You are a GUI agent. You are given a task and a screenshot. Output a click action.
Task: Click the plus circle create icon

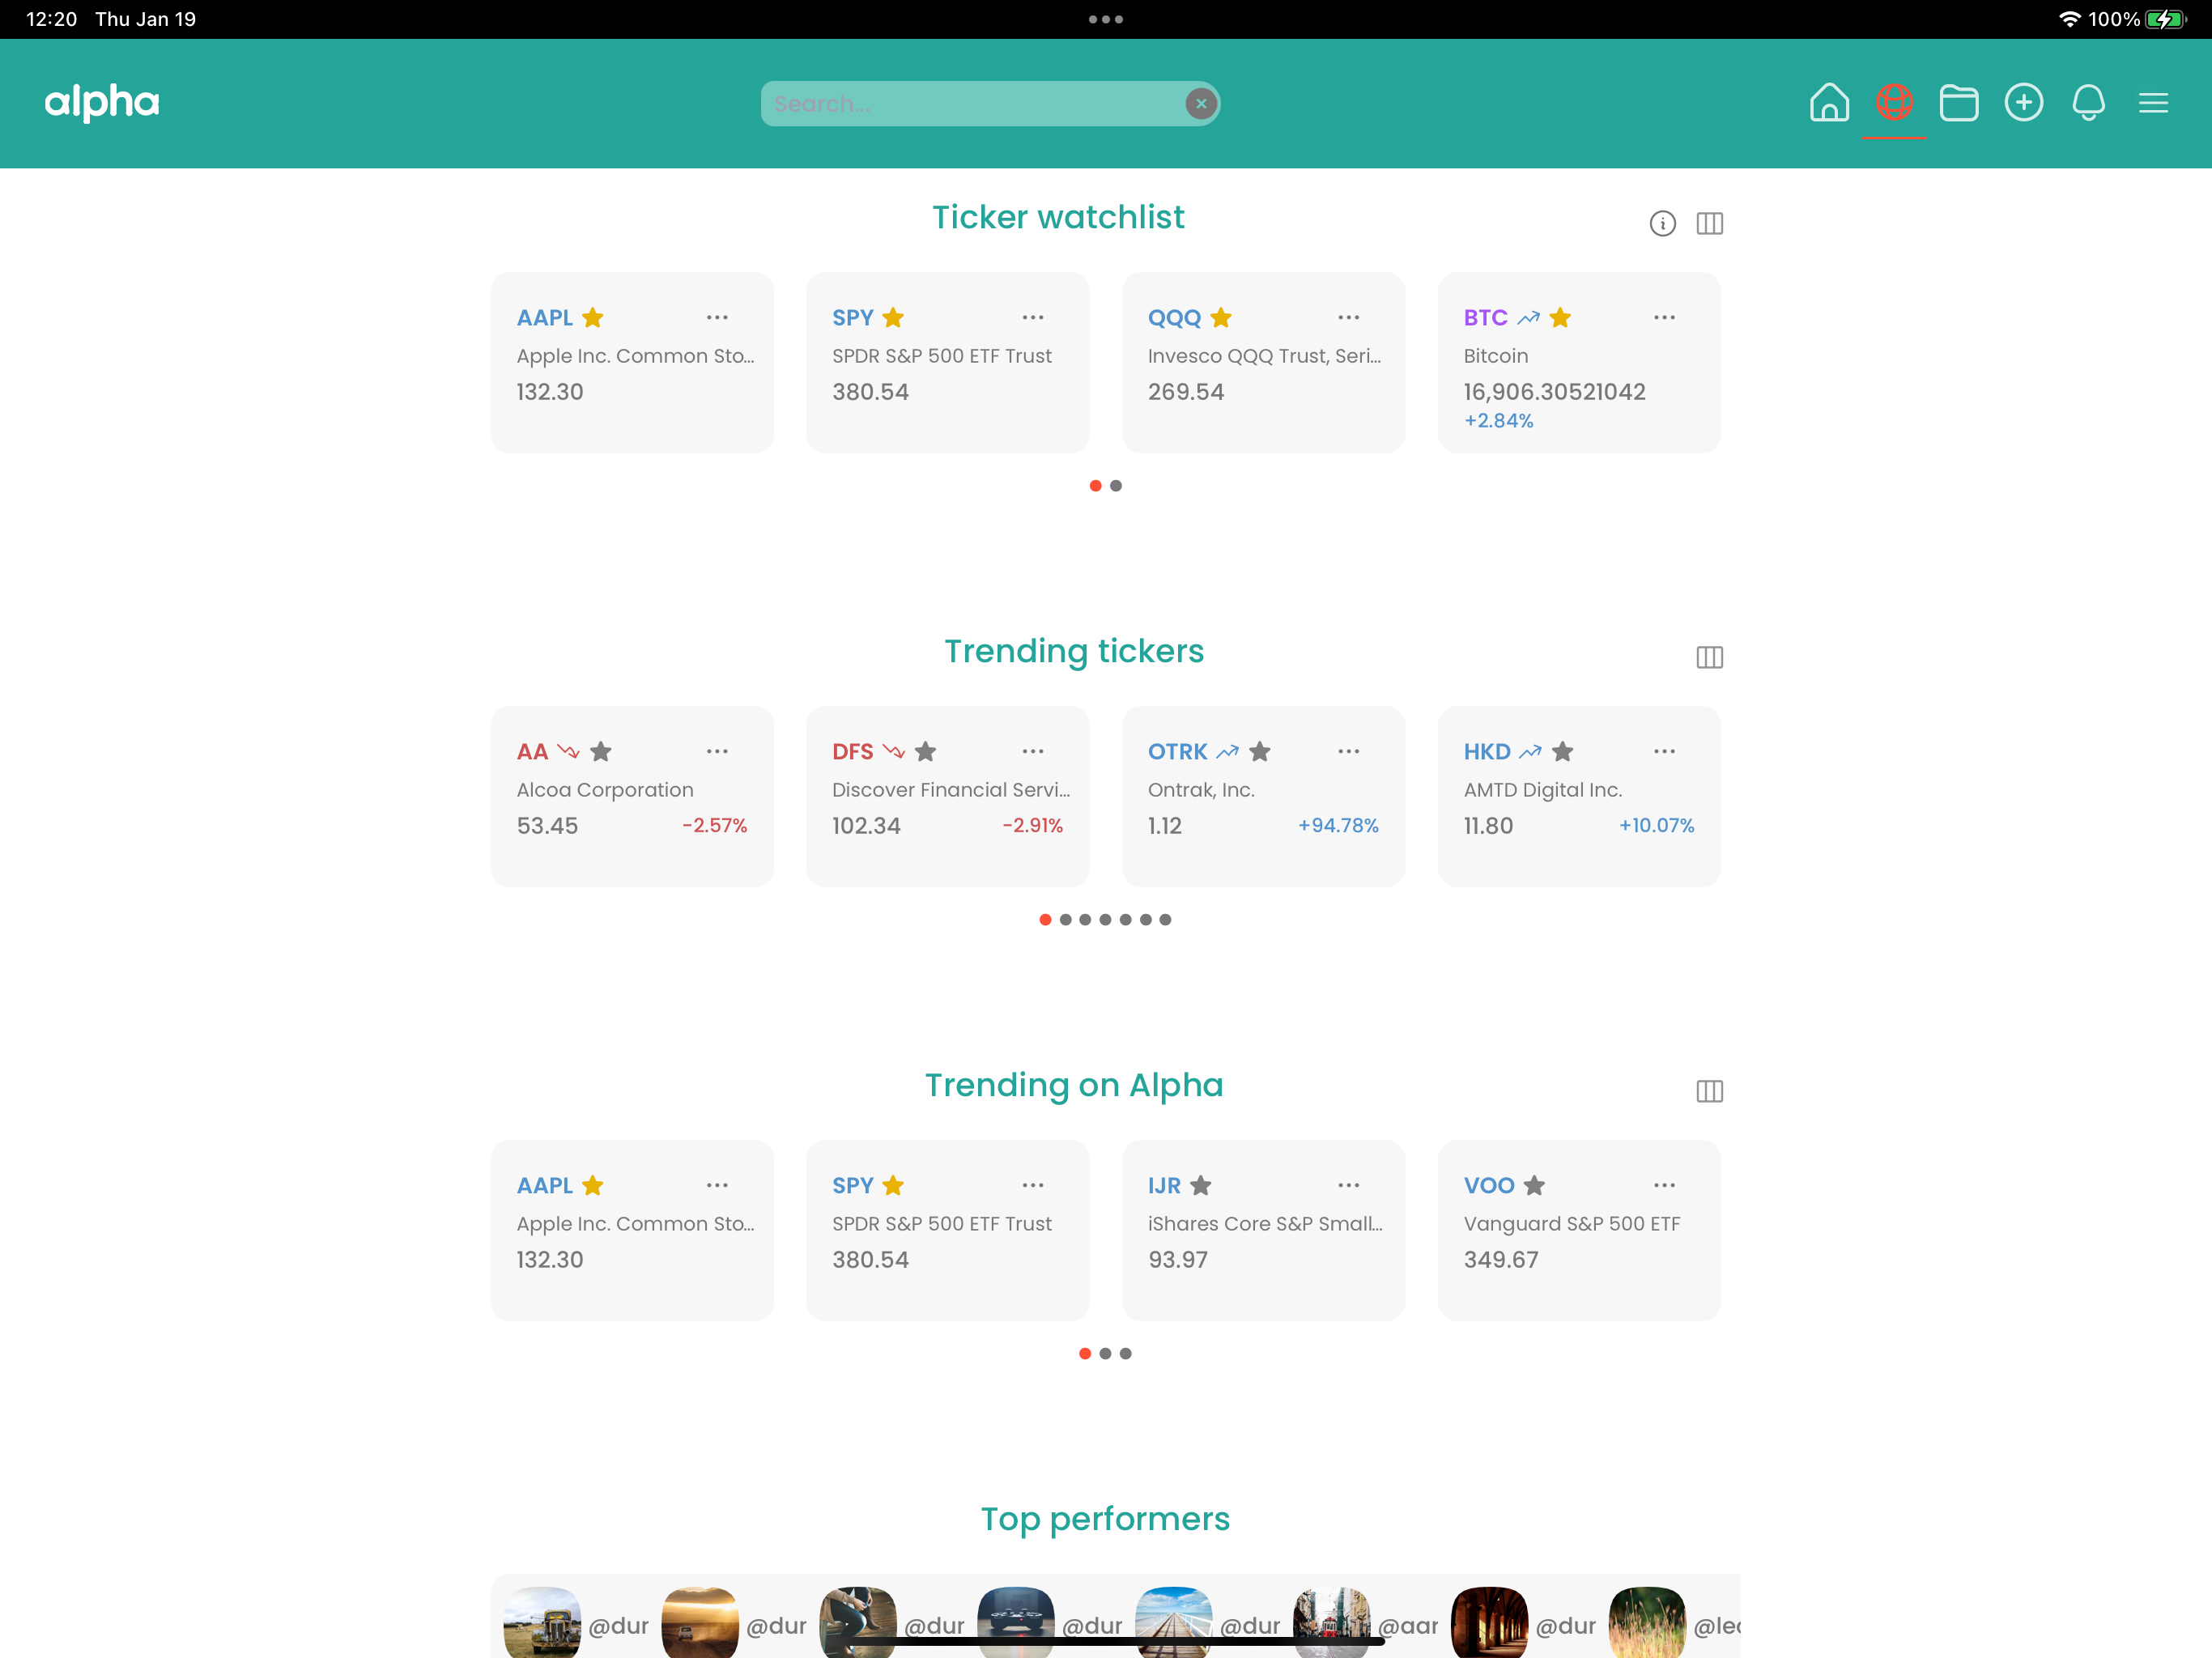2024,102
